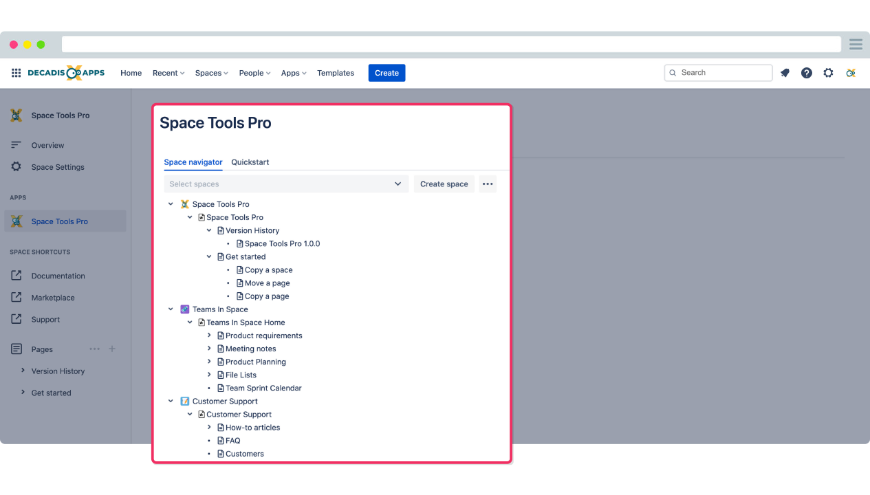Image resolution: width=870 pixels, height=495 pixels.
Task: Click the Overview icon in sidebar
Action: 16,145
